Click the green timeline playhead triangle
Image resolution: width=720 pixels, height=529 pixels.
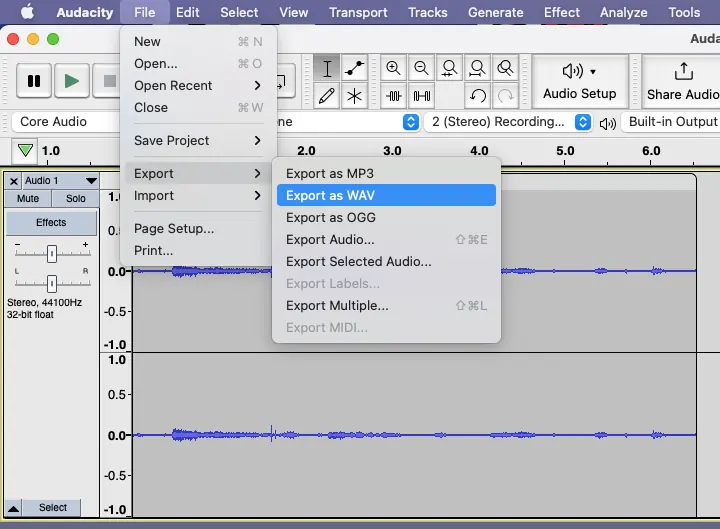point(25,150)
